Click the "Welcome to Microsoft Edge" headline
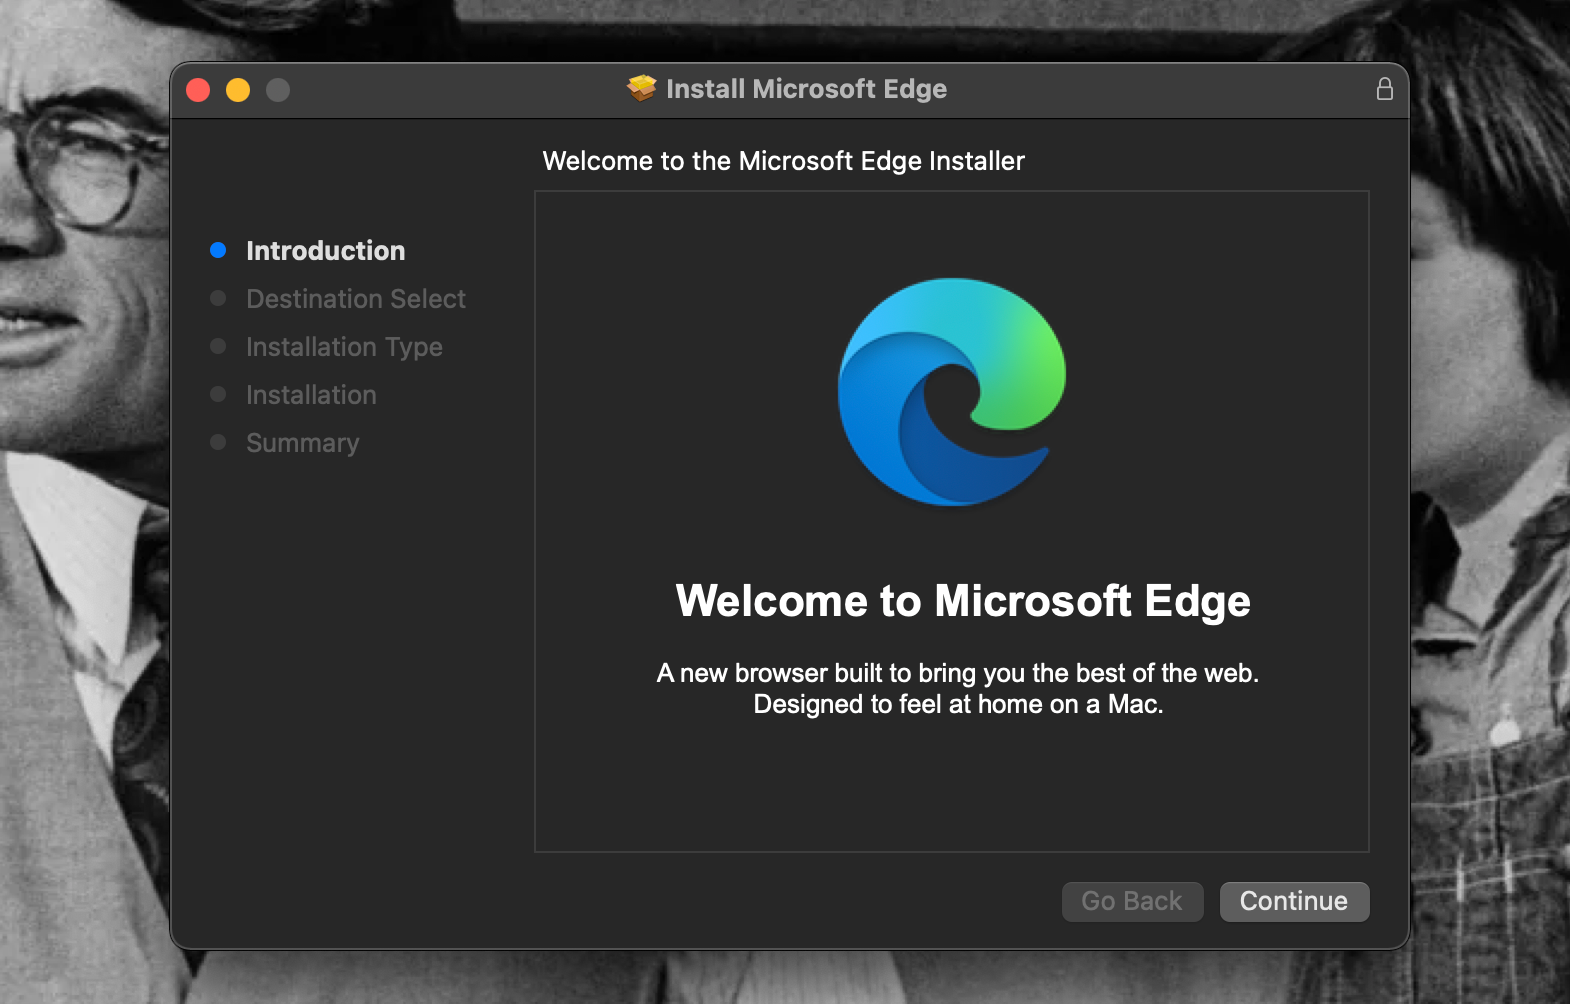Viewport: 1570px width, 1004px height. tap(962, 601)
